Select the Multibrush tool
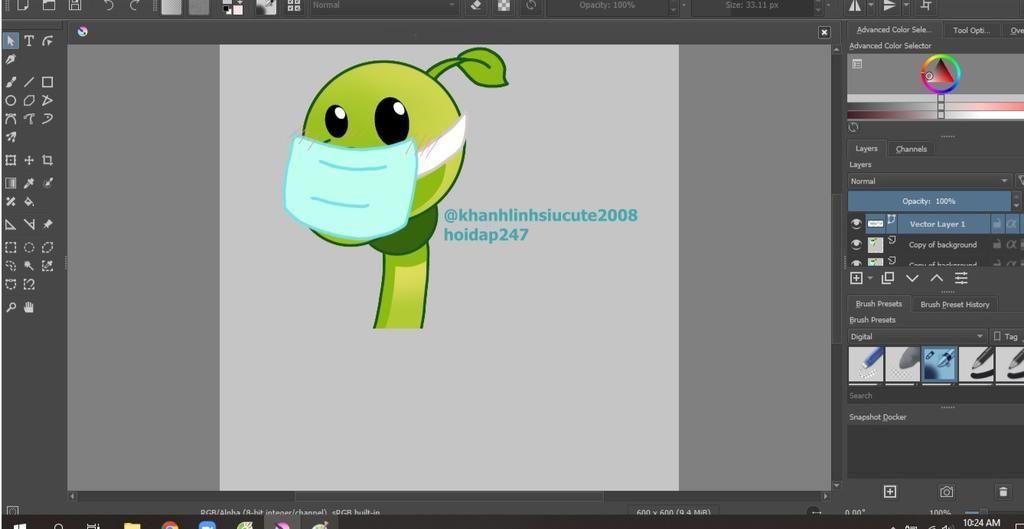This screenshot has height=529, width=1024. [x=10, y=137]
